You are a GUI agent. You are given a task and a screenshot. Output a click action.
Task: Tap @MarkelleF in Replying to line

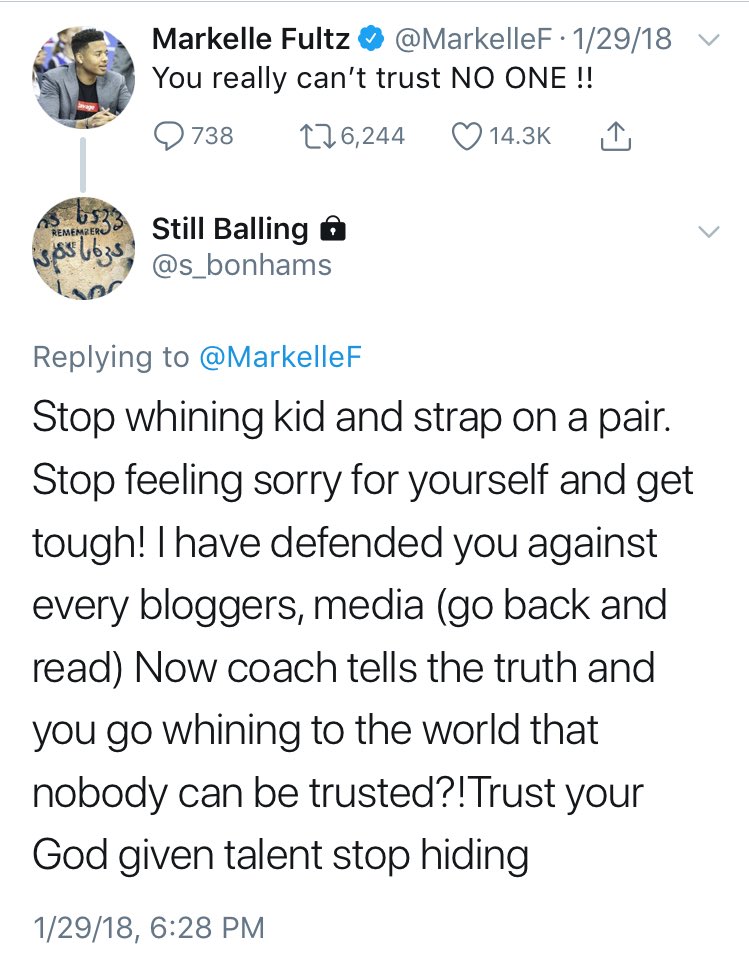click(280, 357)
